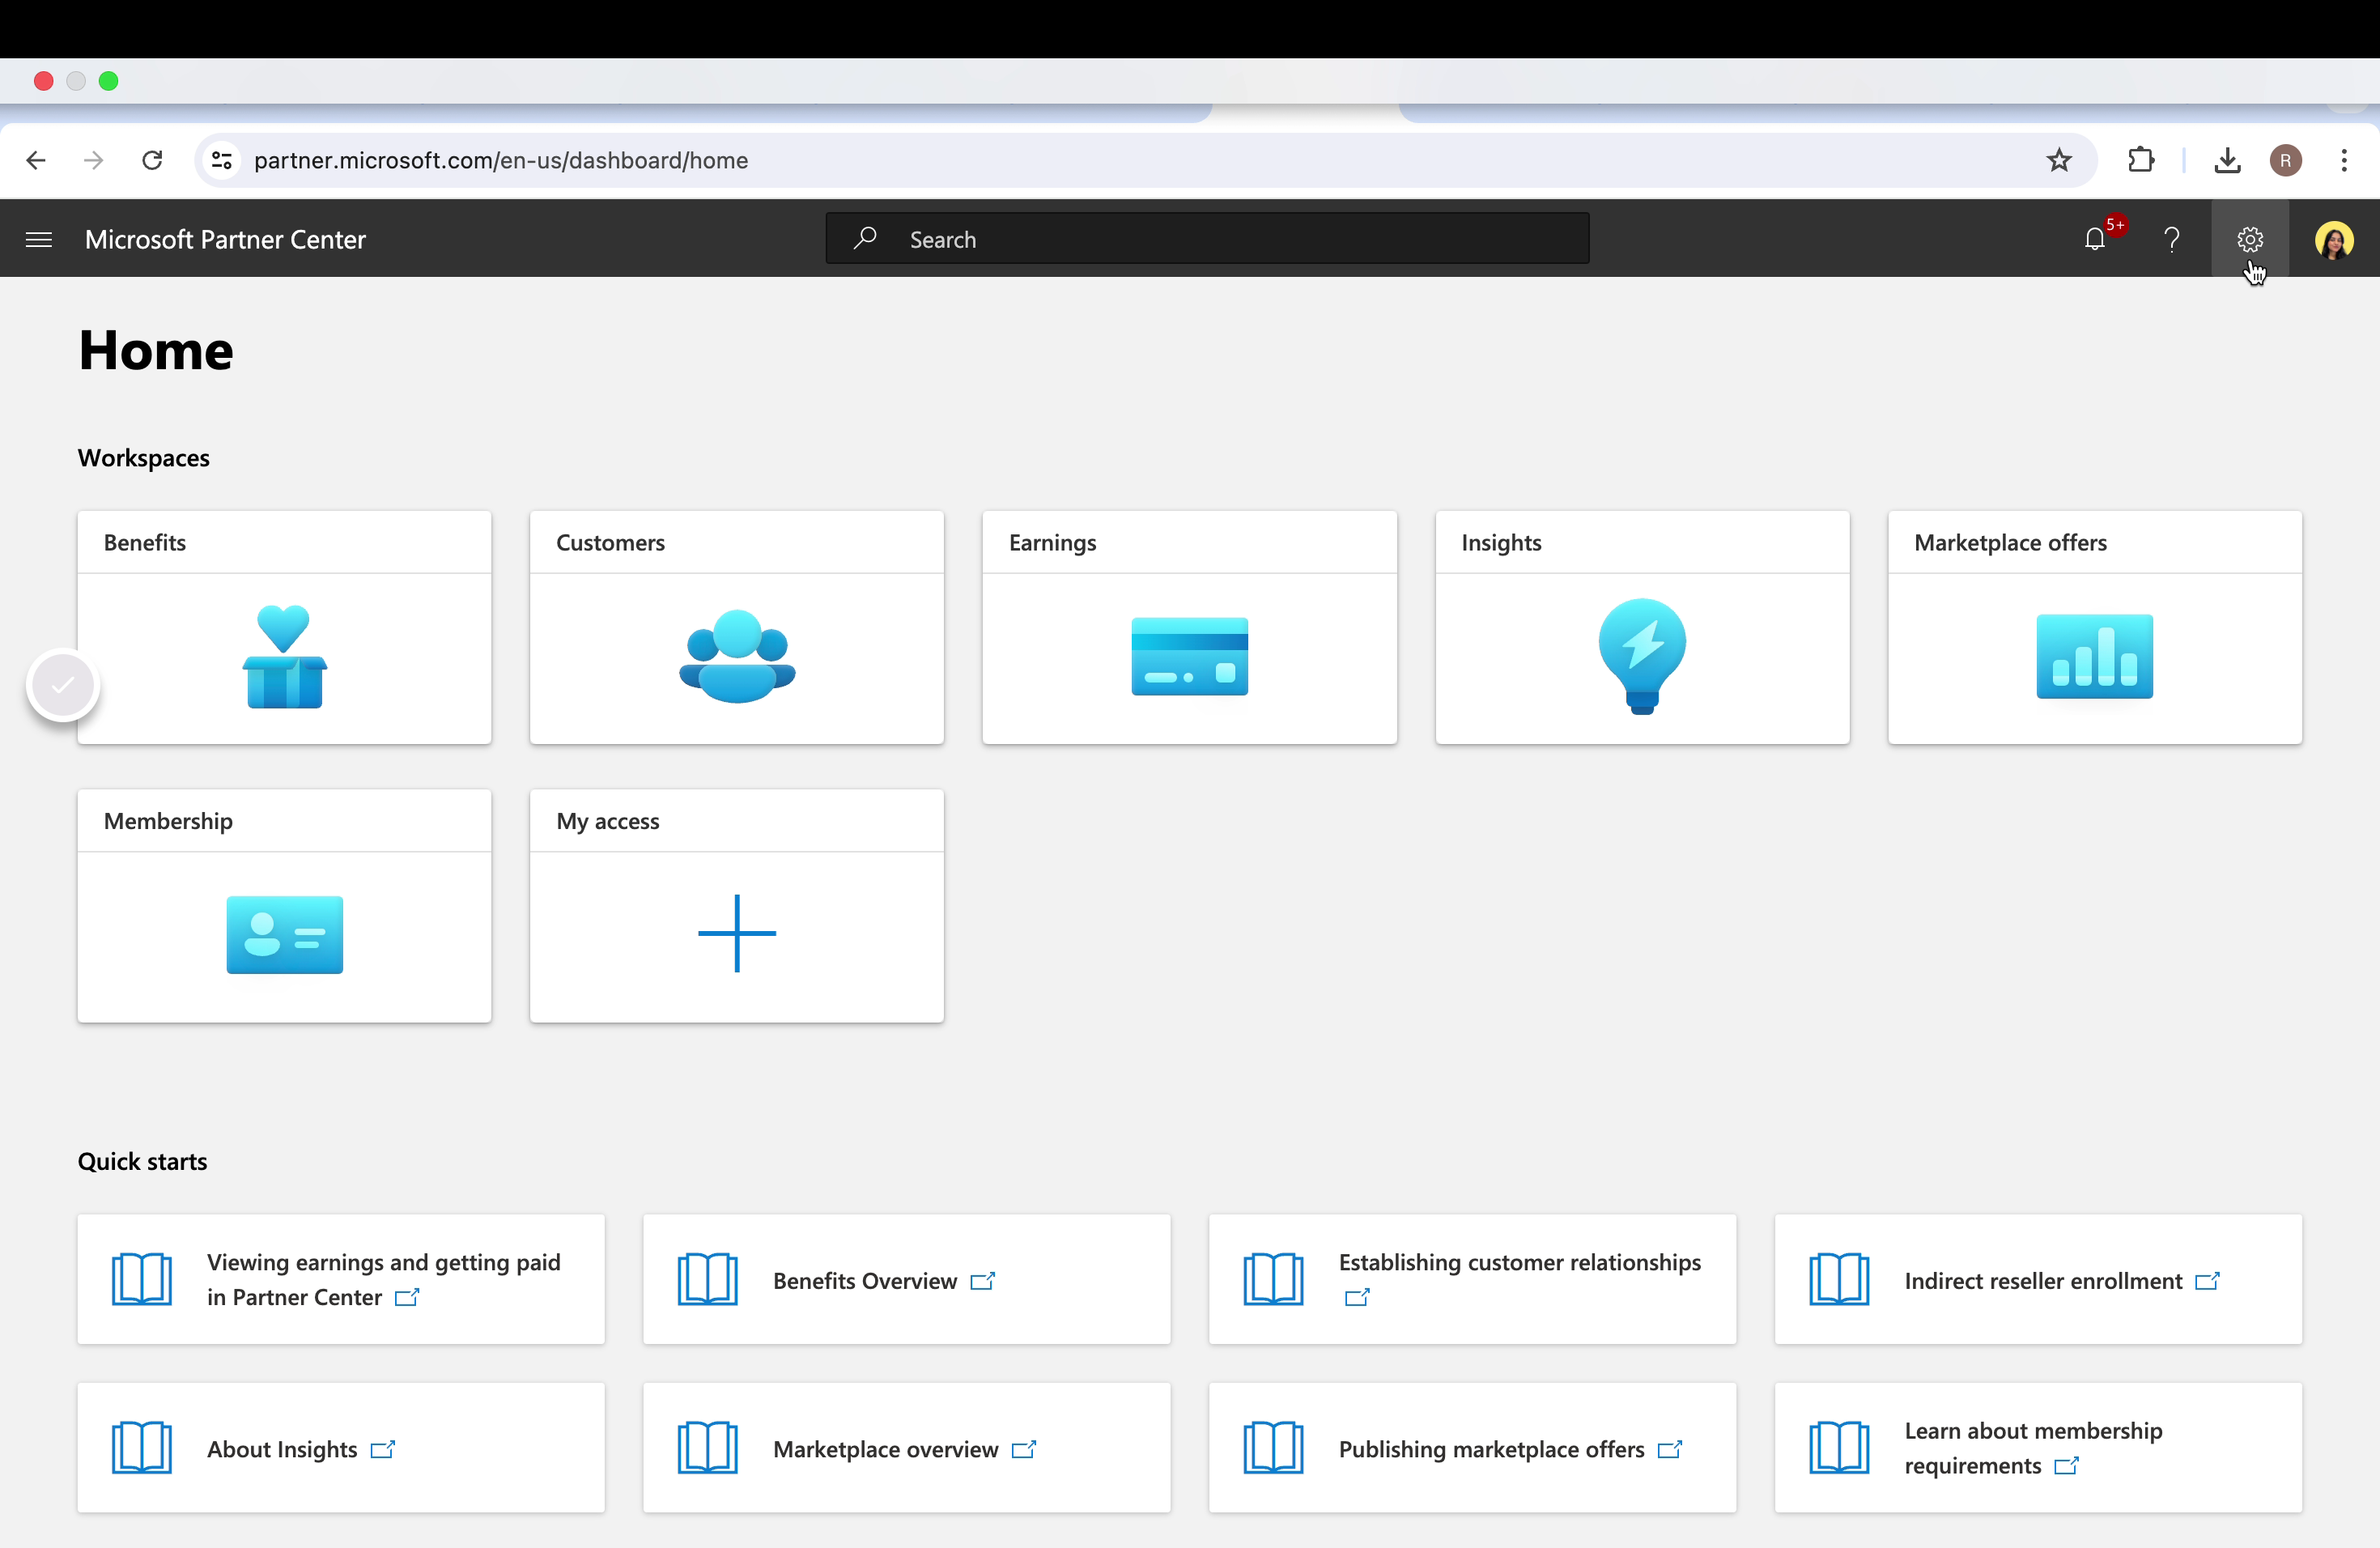This screenshot has height=1548, width=2380.
Task: Click the Membership ID card icon
Action: pyautogui.click(x=284, y=935)
